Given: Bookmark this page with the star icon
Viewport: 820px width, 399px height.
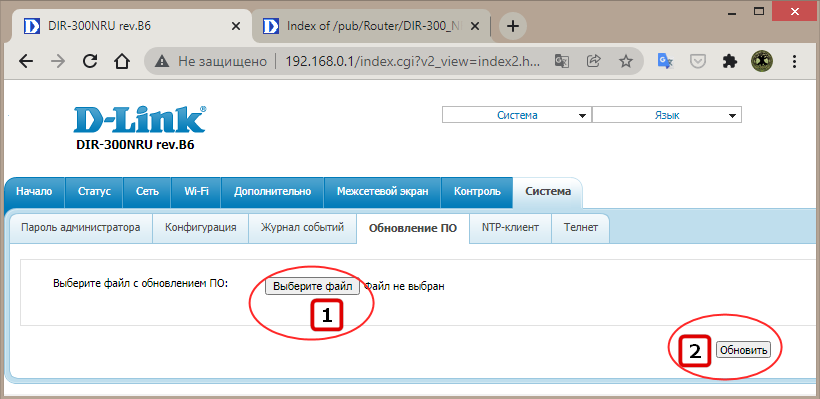Looking at the screenshot, I should [625, 62].
